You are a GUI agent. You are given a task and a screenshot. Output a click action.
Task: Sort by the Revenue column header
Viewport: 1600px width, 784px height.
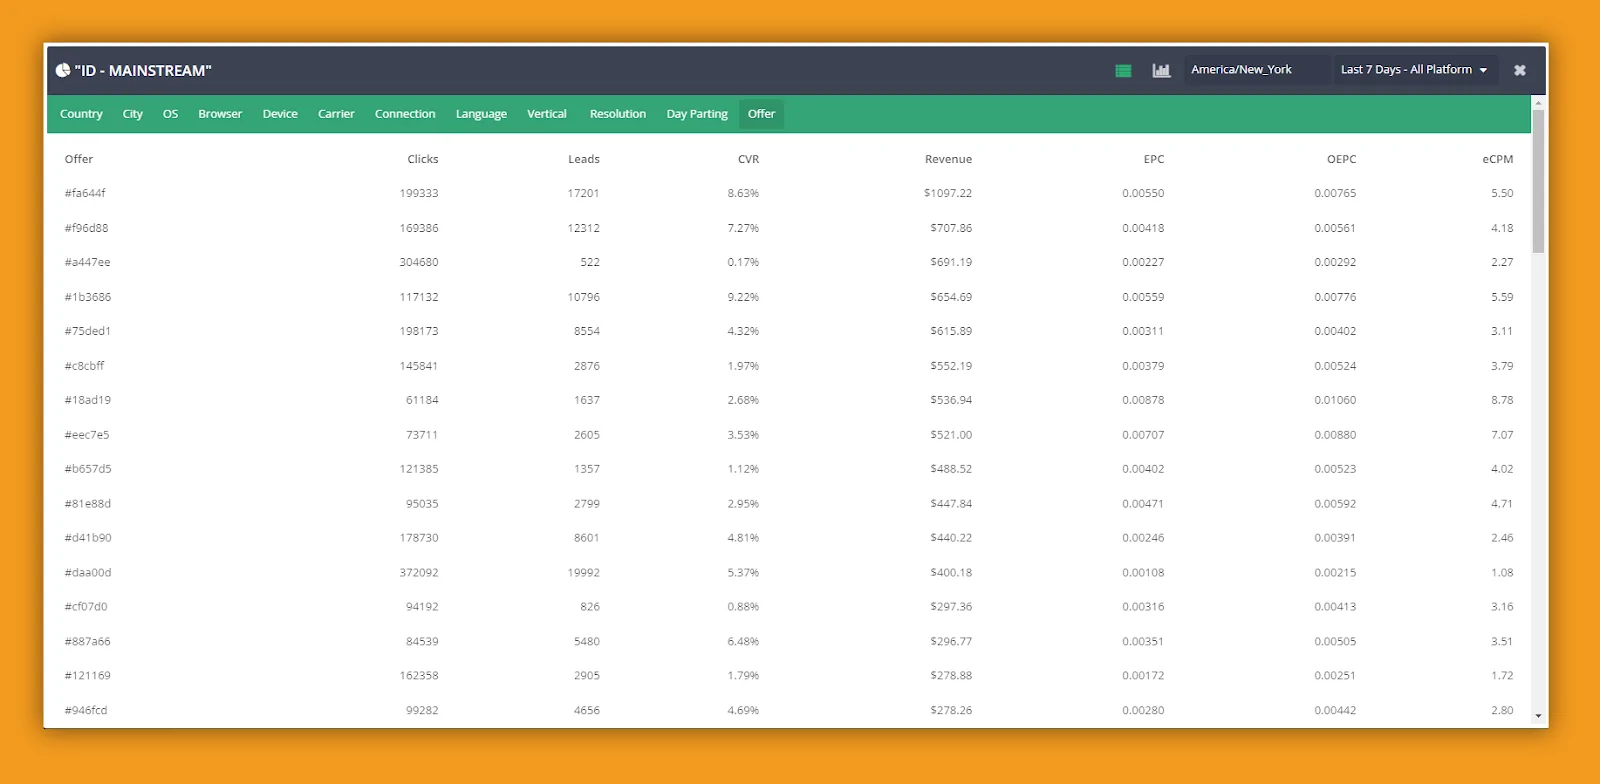[x=948, y=159]
